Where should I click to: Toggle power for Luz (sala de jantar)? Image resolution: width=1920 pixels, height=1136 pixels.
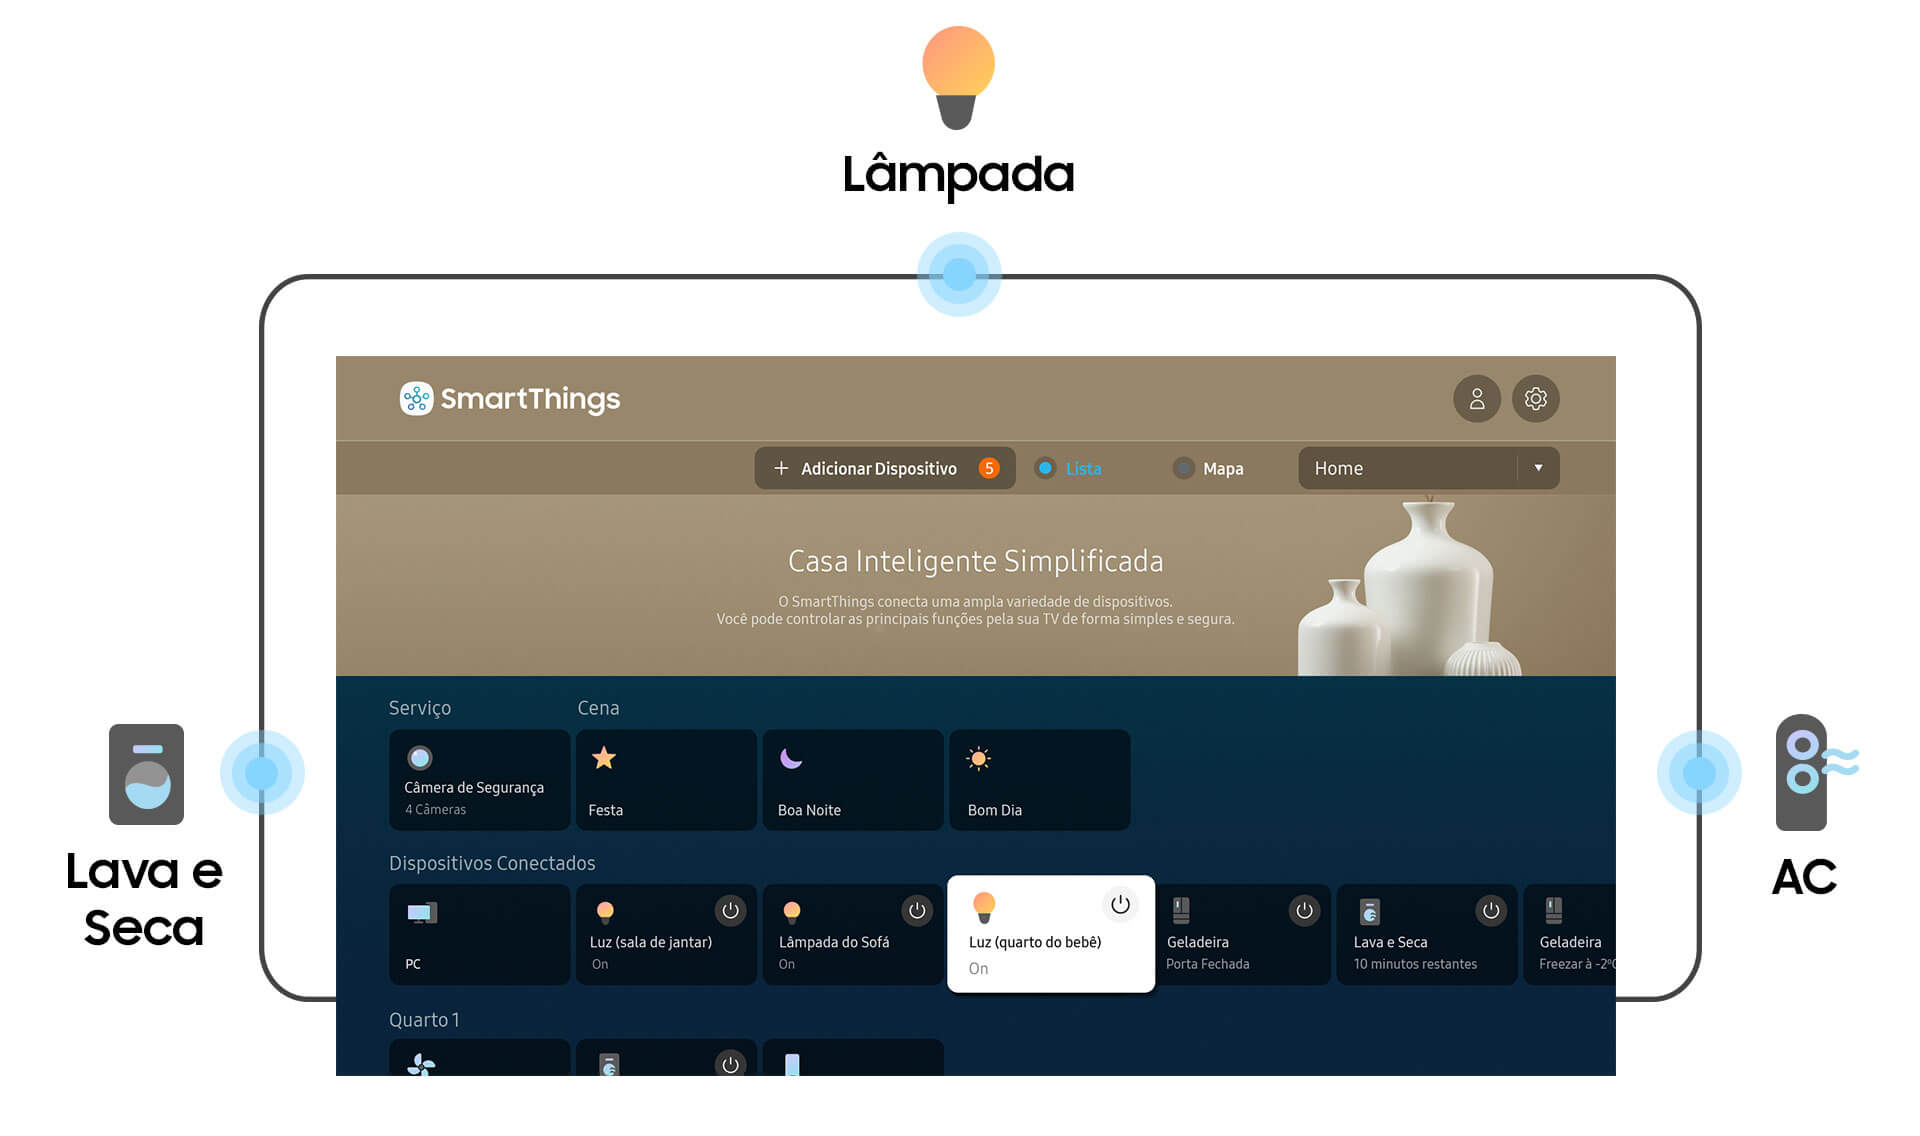(730, 911)
